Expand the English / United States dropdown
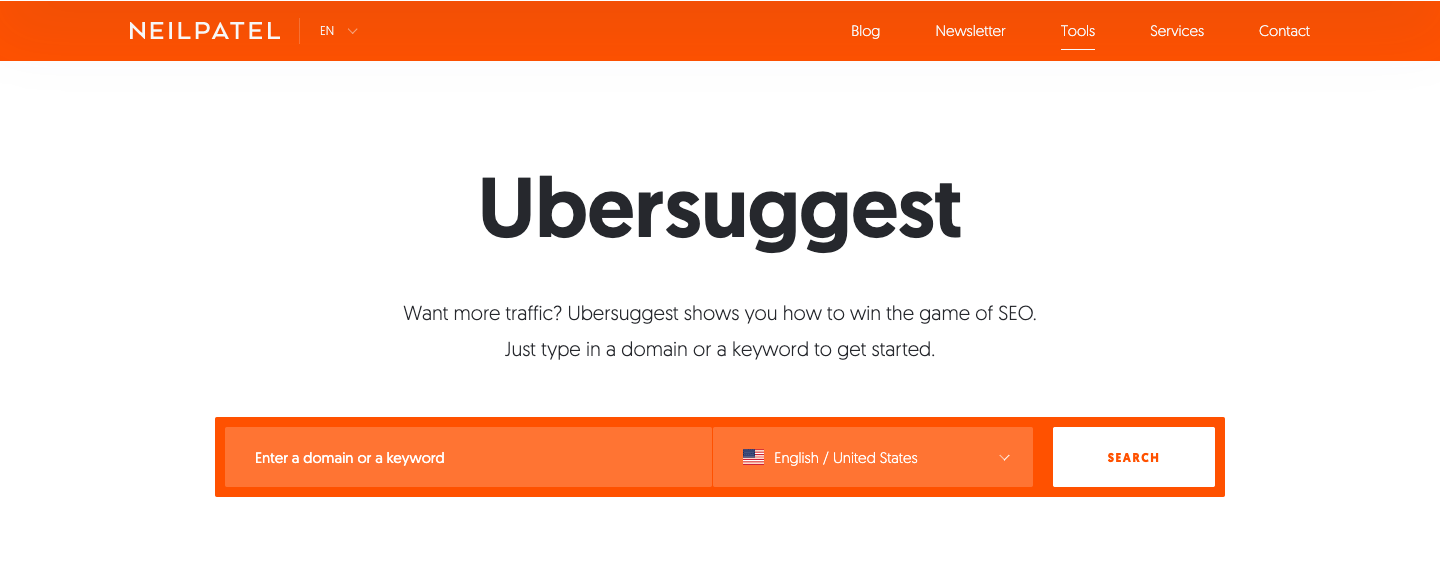This screenshot has height=580, width=1440. point(873,457)
